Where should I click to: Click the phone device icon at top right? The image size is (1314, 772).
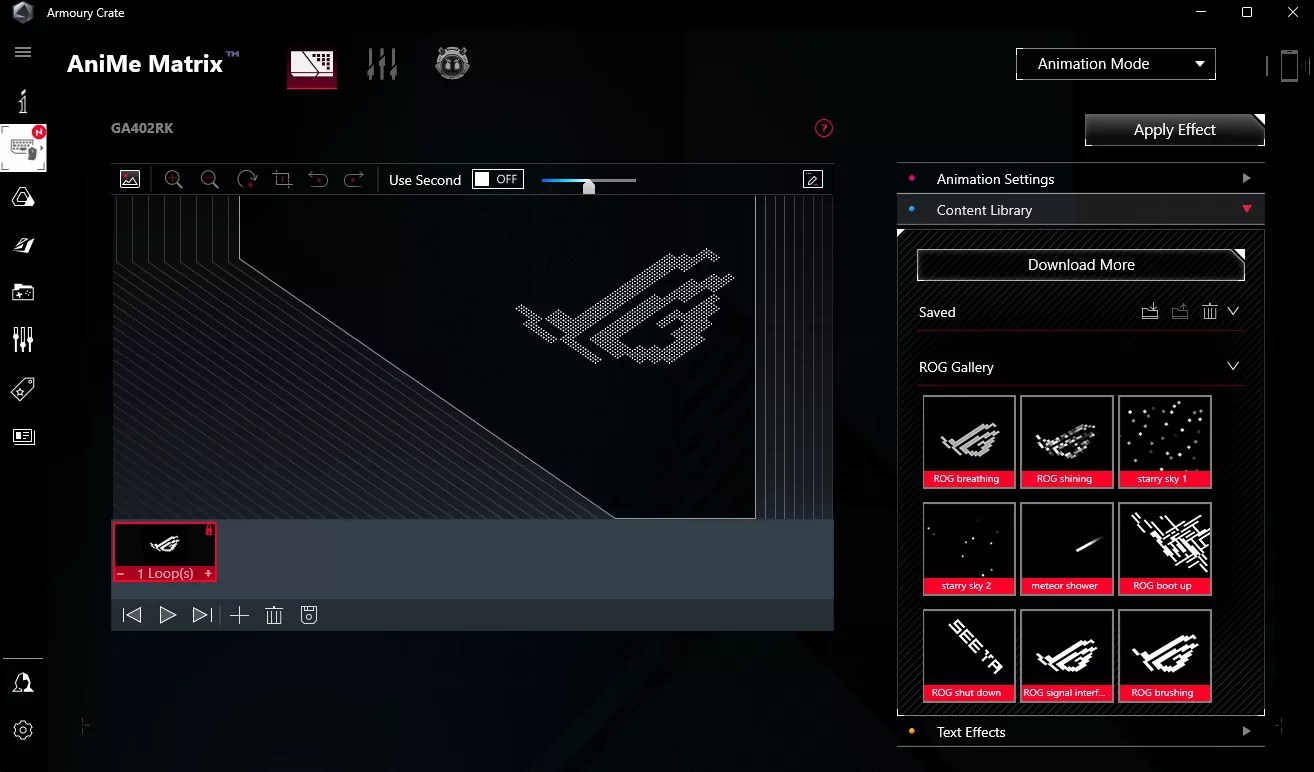[x=1289, y=66]
